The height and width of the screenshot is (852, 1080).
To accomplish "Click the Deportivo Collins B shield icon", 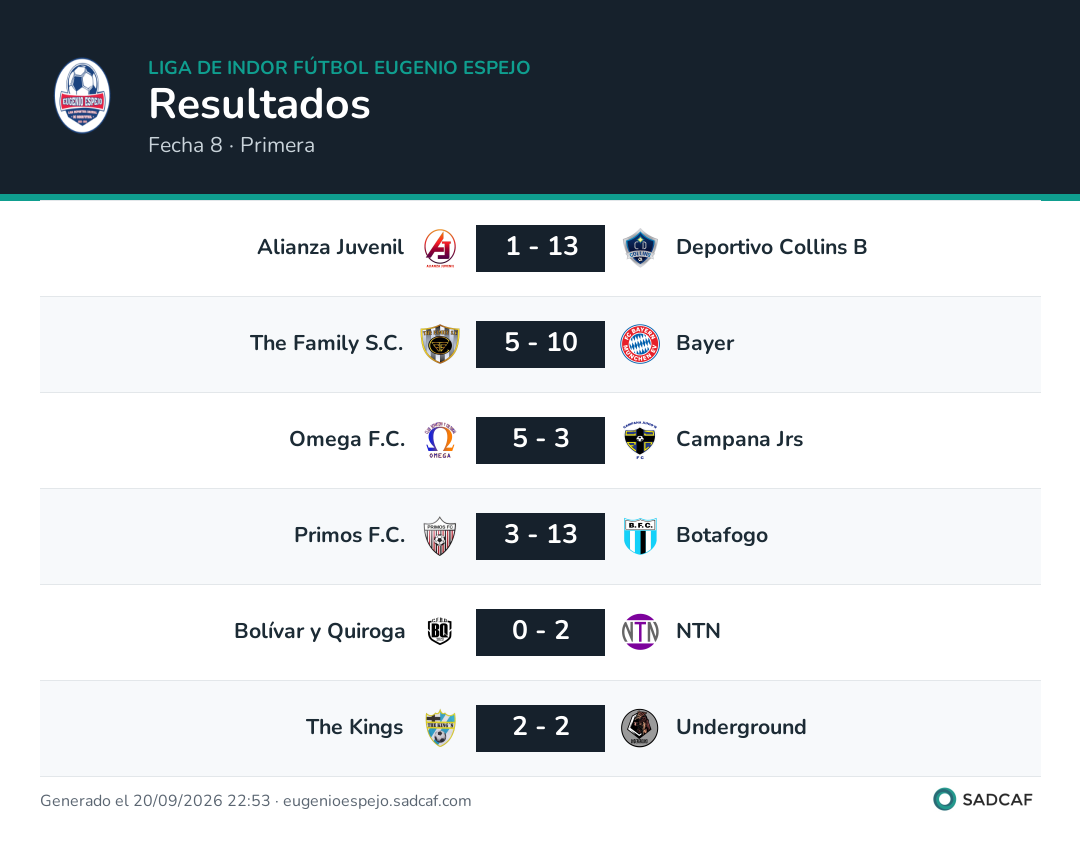I will [640, 248].
